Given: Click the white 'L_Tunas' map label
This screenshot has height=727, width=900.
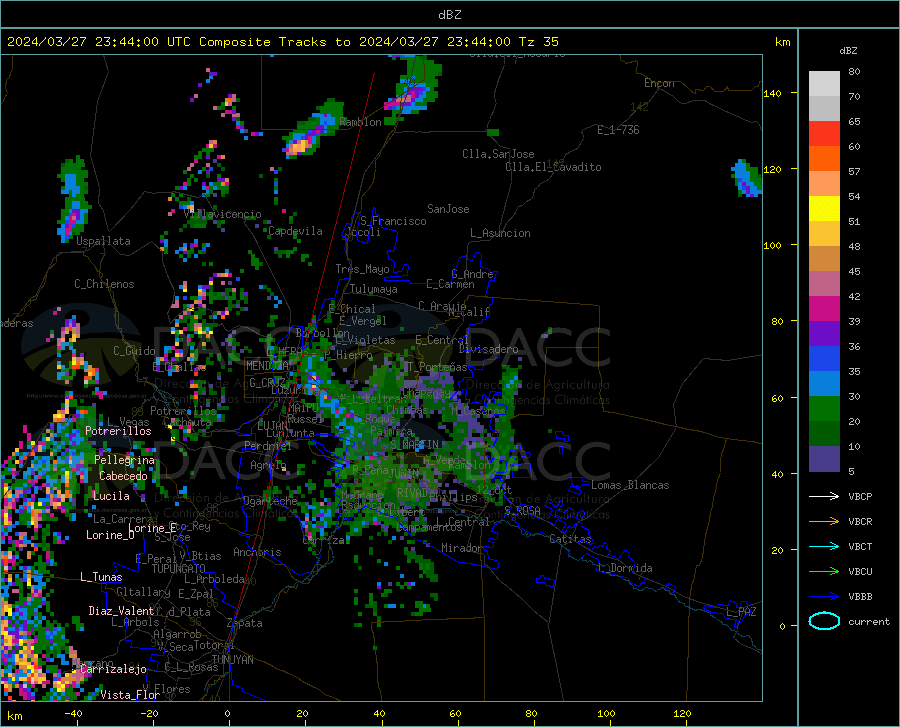Looking at the screenshot, I should pyautogui.click(x=101, y=577).
